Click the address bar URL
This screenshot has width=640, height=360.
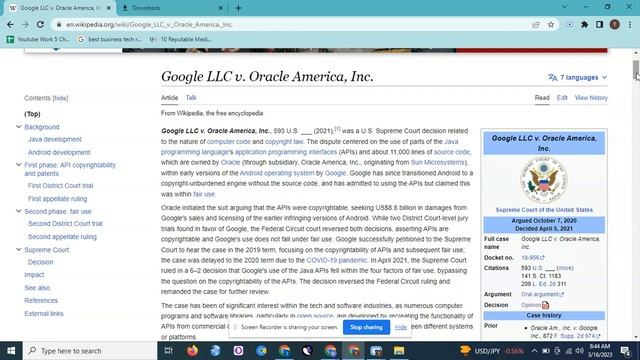click(x=149, y=24)
